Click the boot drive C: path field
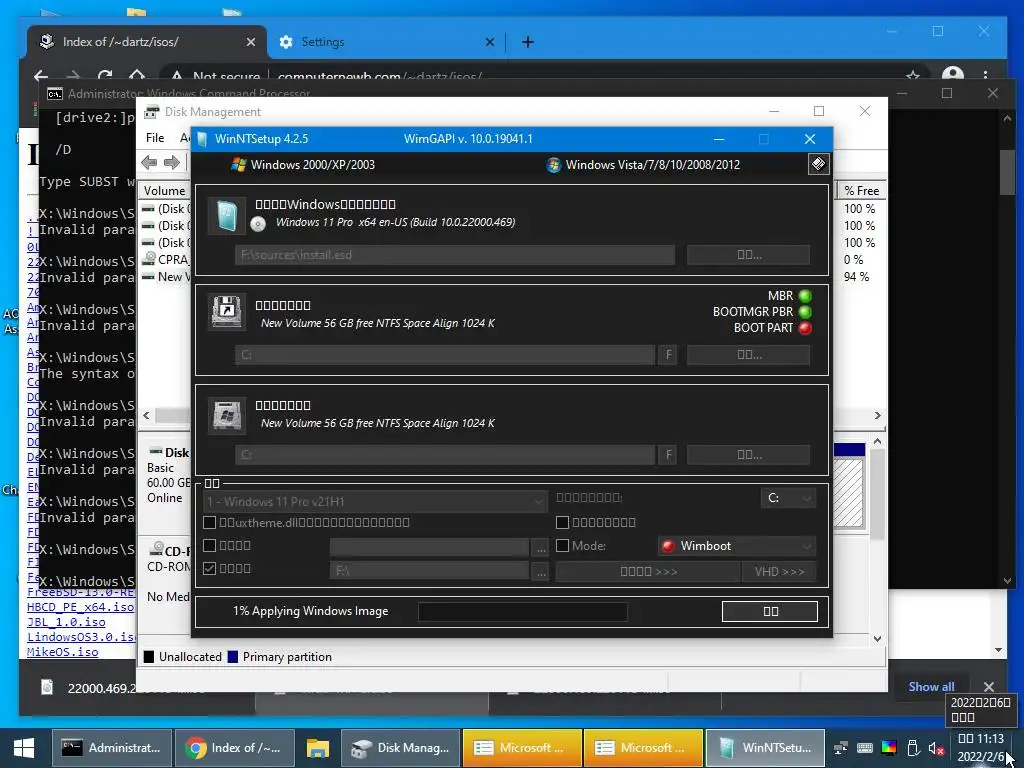Screen dimensions: 1024x768 coord(445,355)
